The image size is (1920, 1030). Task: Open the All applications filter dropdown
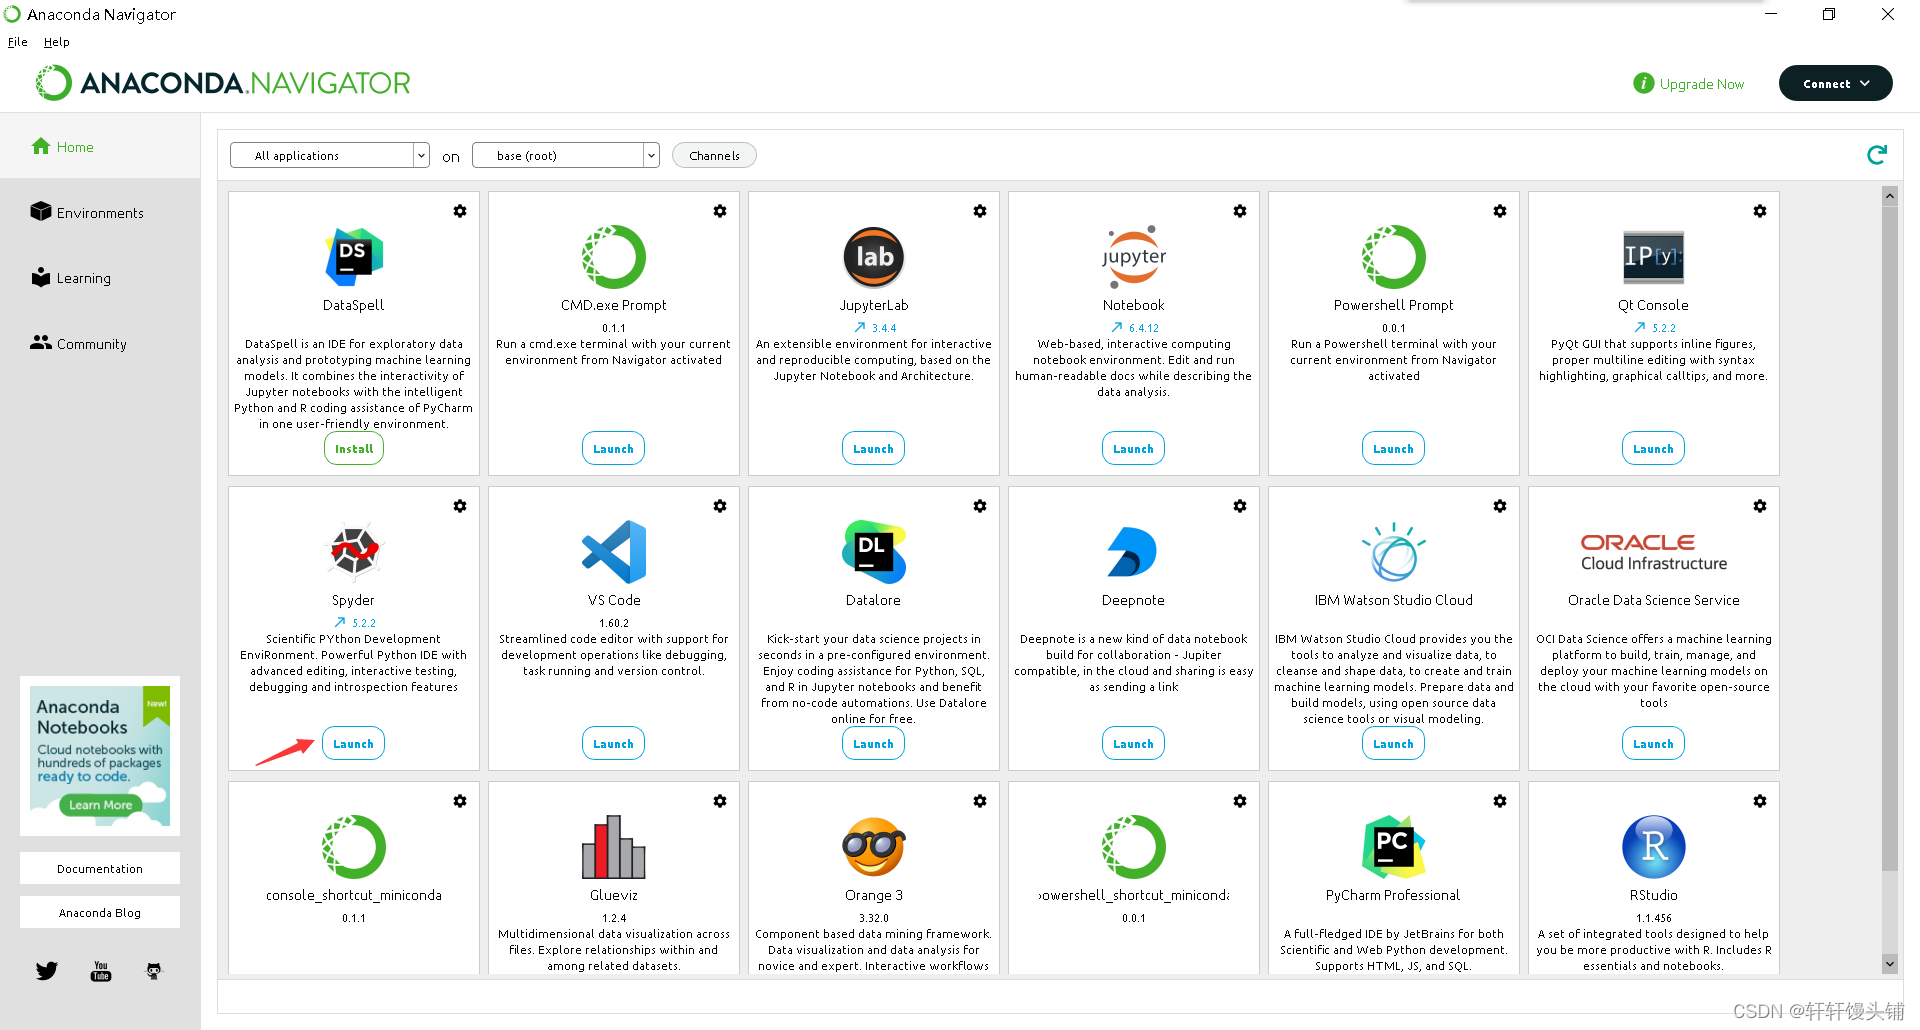(330, 155)
